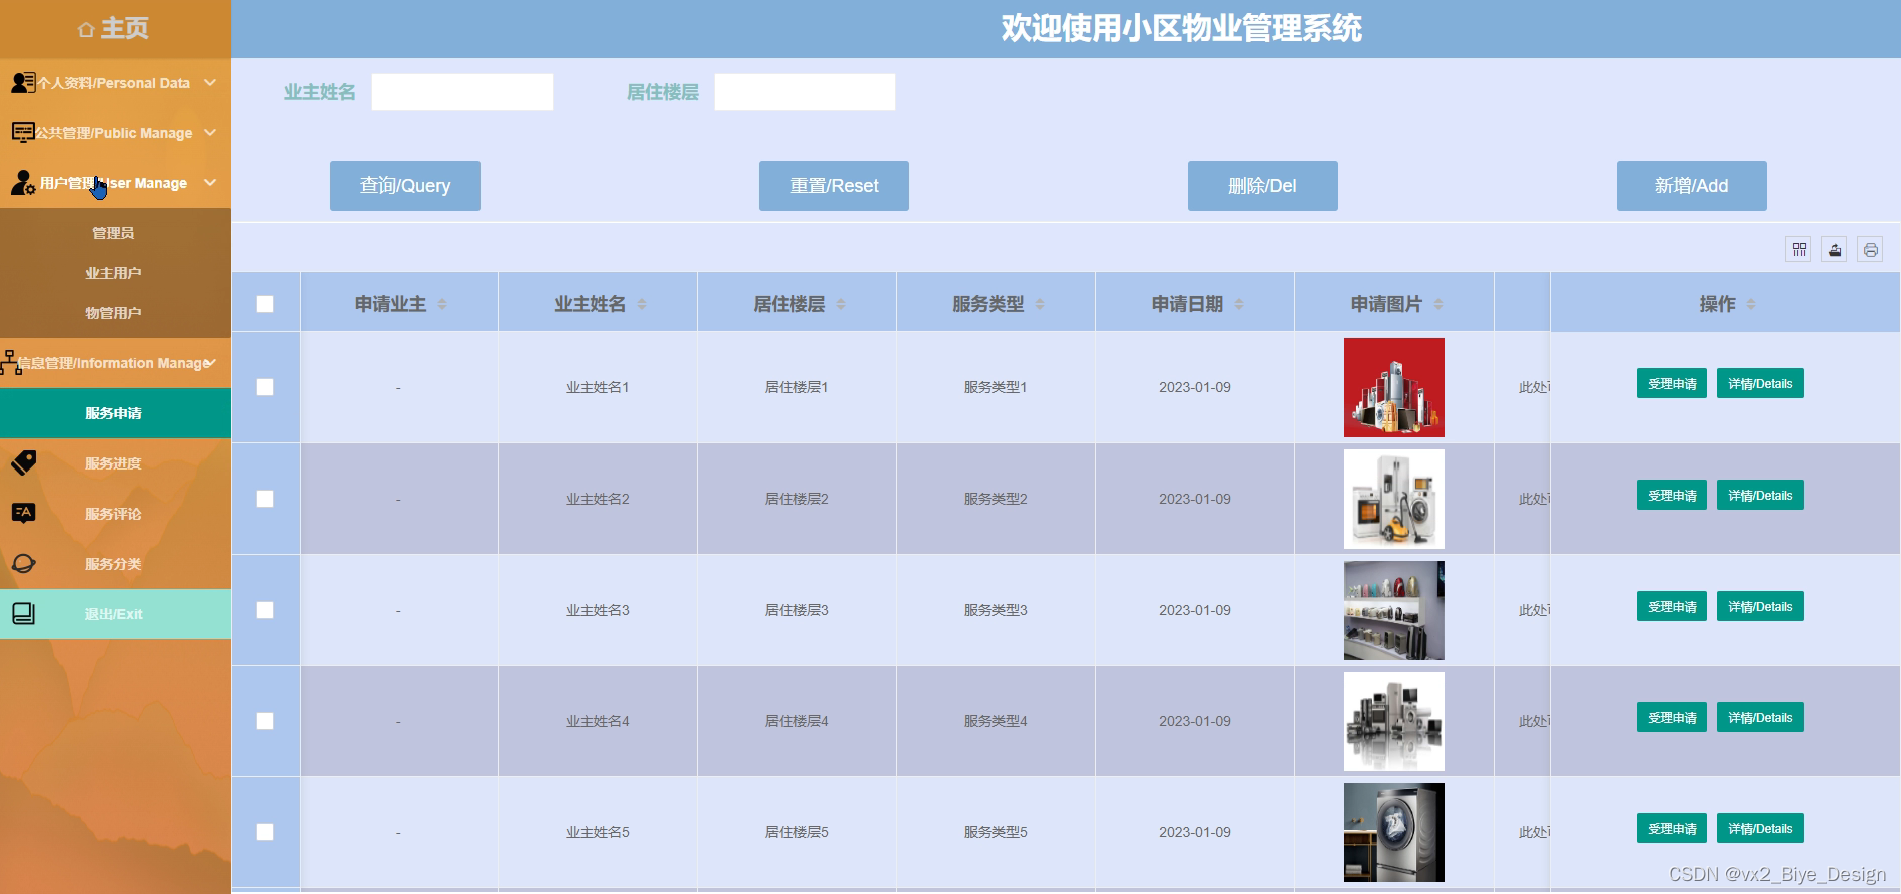Toggle the select-all header checkbox
This screenshot has height=894, width=1901.
pos(265,304)
